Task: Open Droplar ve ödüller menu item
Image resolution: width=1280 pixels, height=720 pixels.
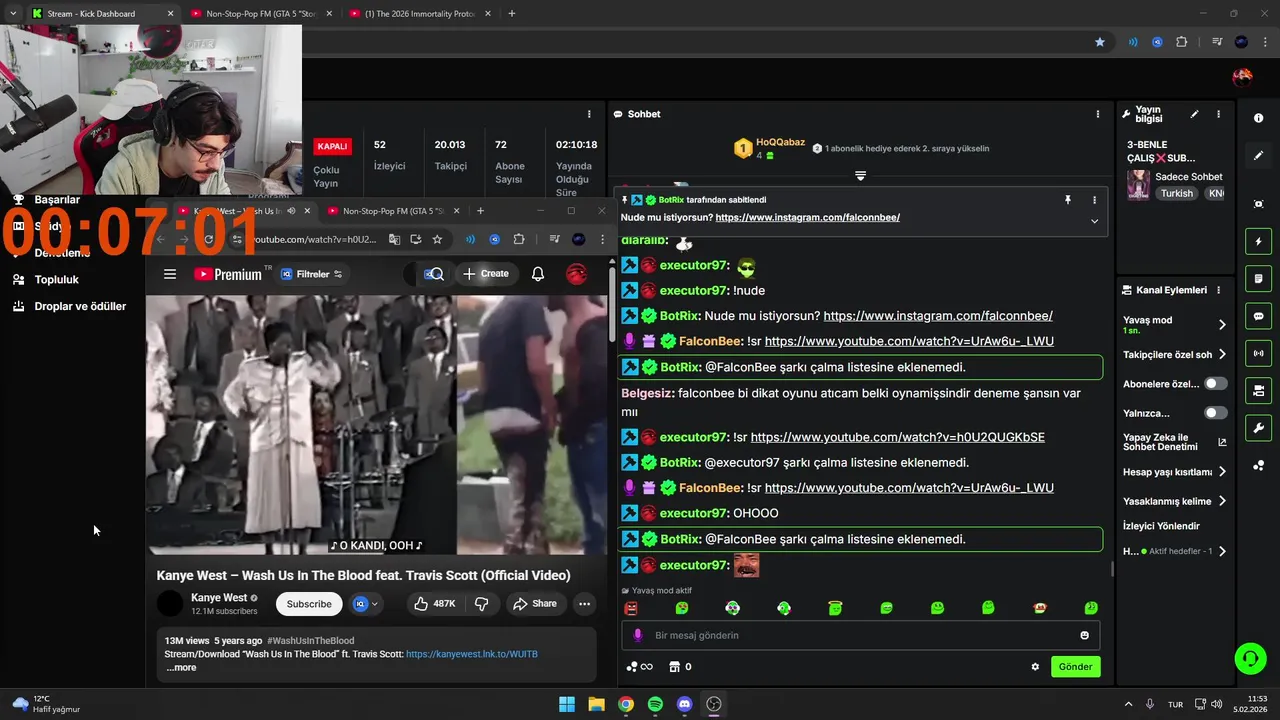Action: point(80,306)
